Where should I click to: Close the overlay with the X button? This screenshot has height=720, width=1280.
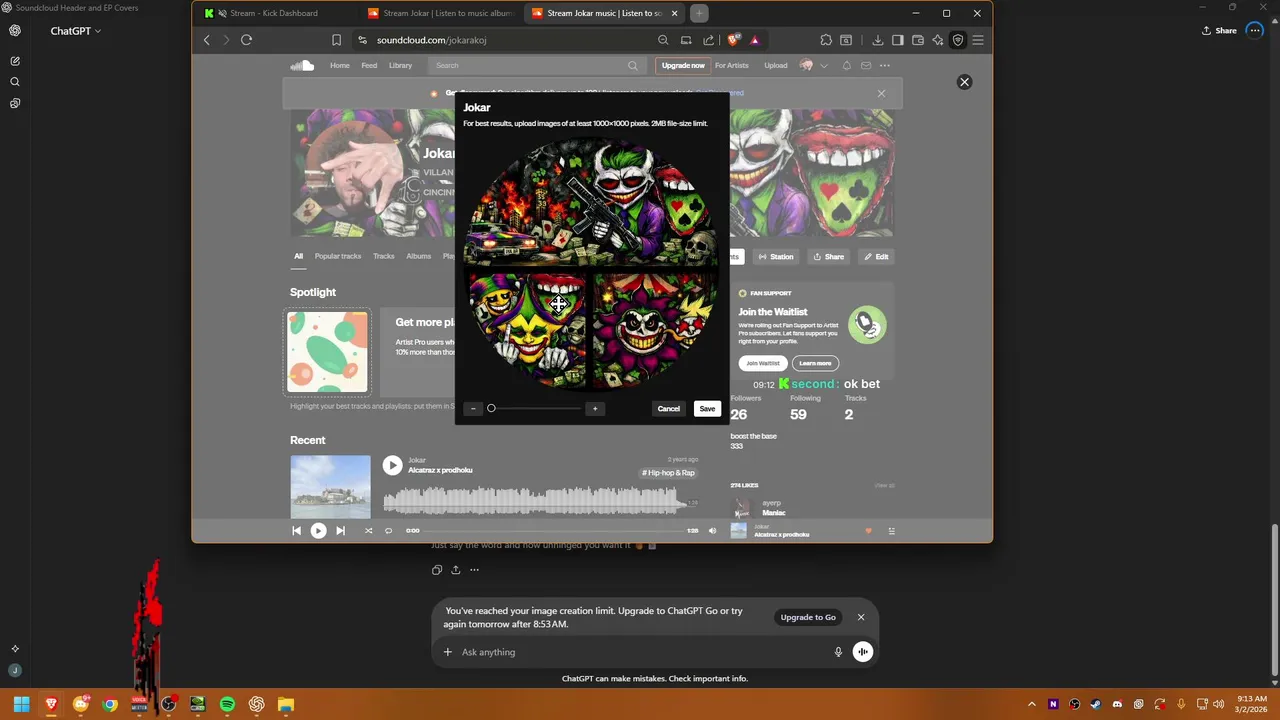click(964, 82)
